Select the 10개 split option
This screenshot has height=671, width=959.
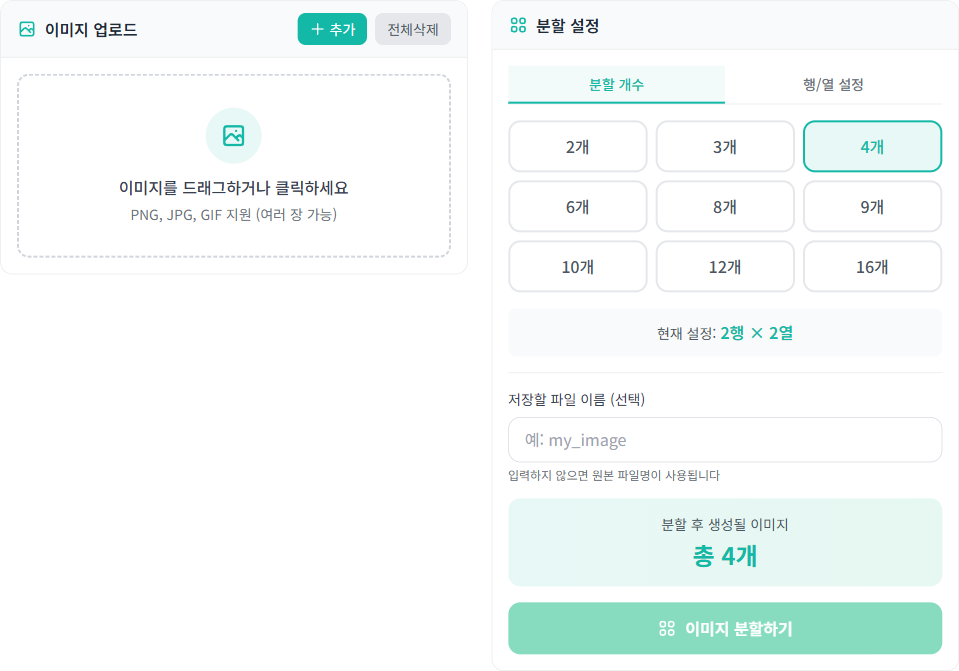tap(577, 266)
